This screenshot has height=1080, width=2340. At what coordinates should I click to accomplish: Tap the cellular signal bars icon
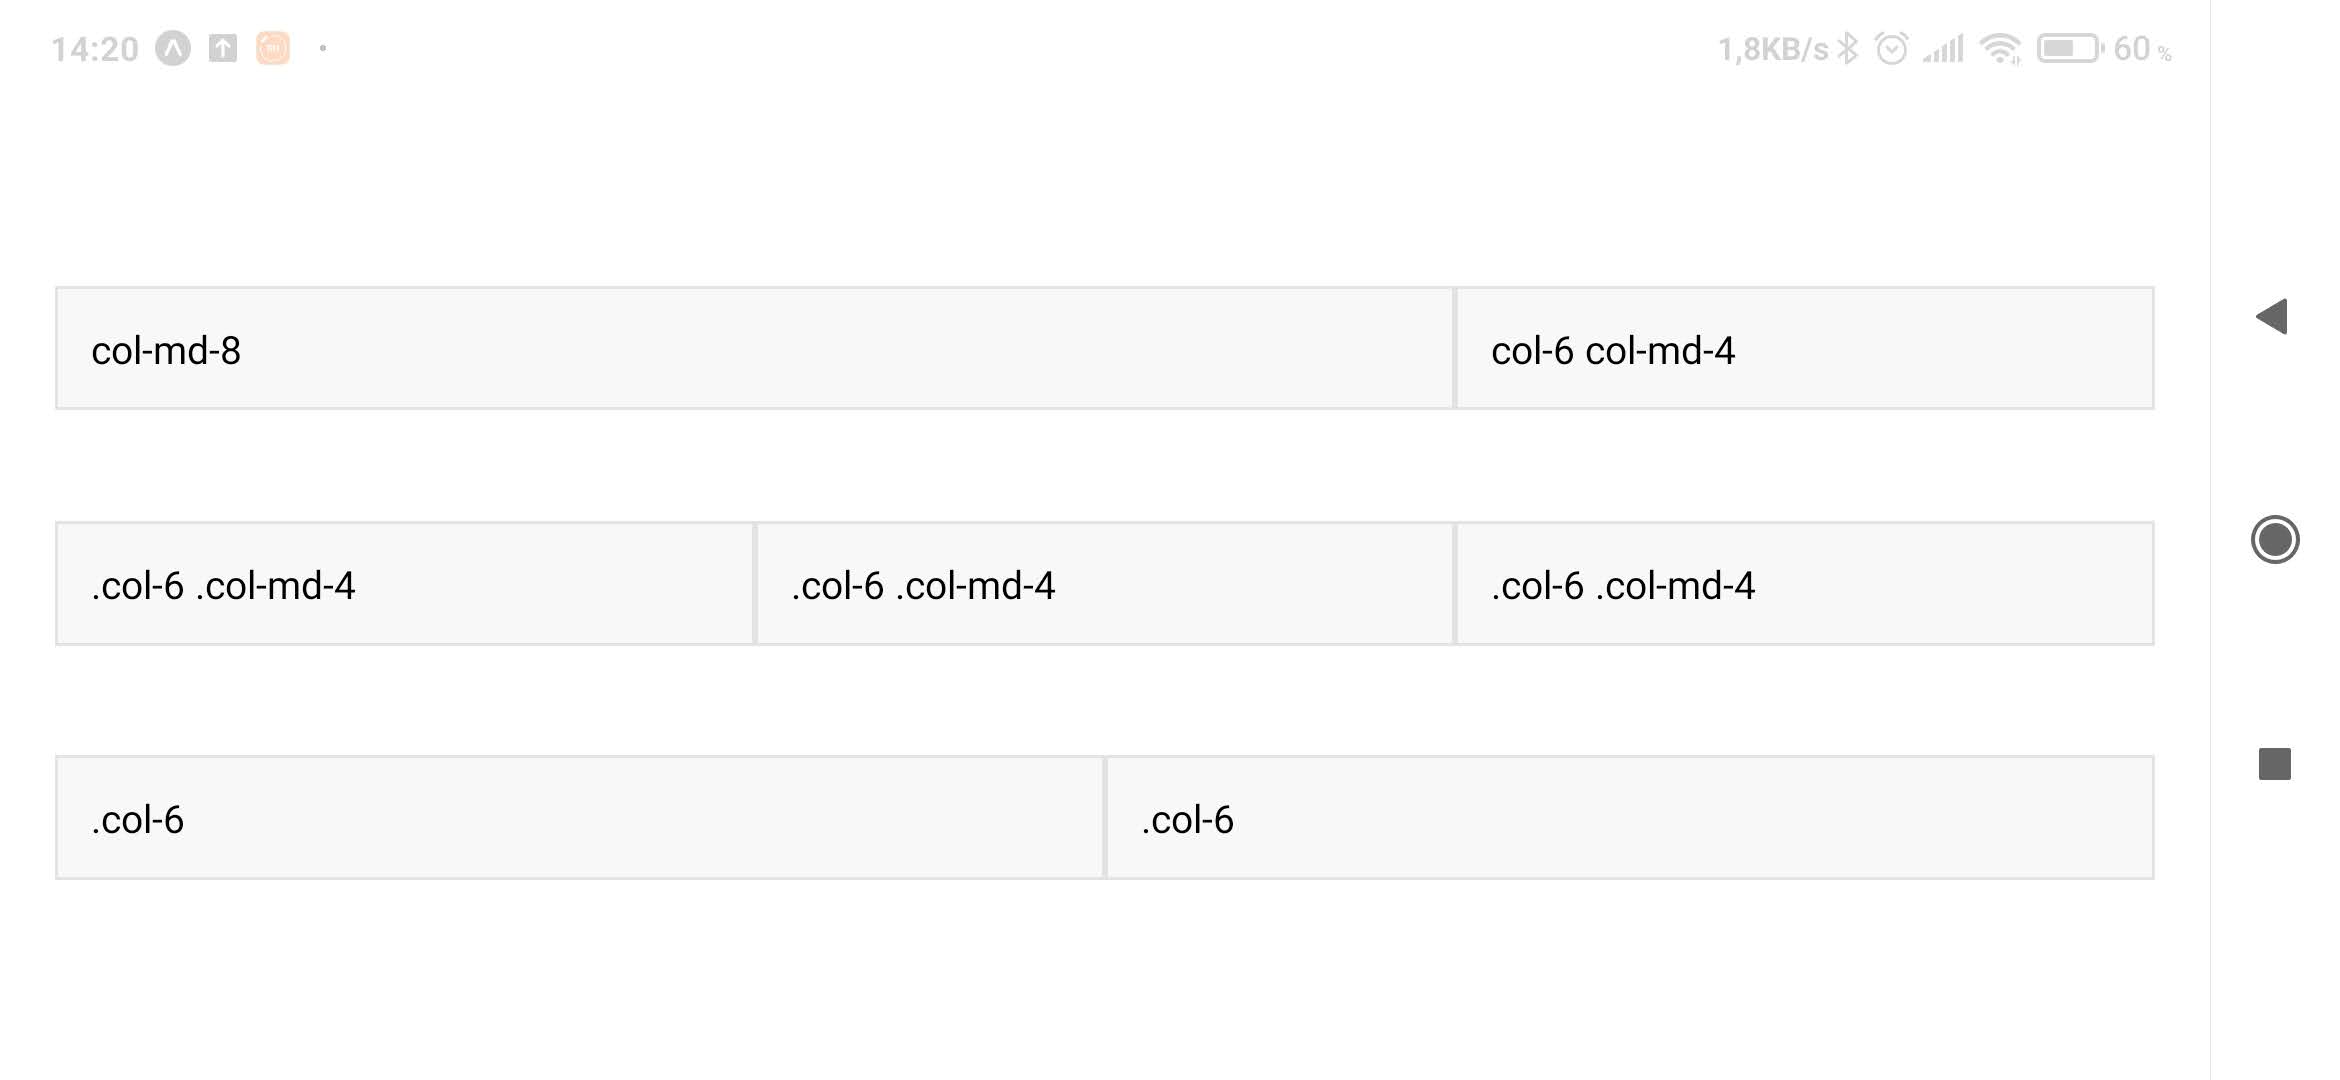[x=1944, y=48]
